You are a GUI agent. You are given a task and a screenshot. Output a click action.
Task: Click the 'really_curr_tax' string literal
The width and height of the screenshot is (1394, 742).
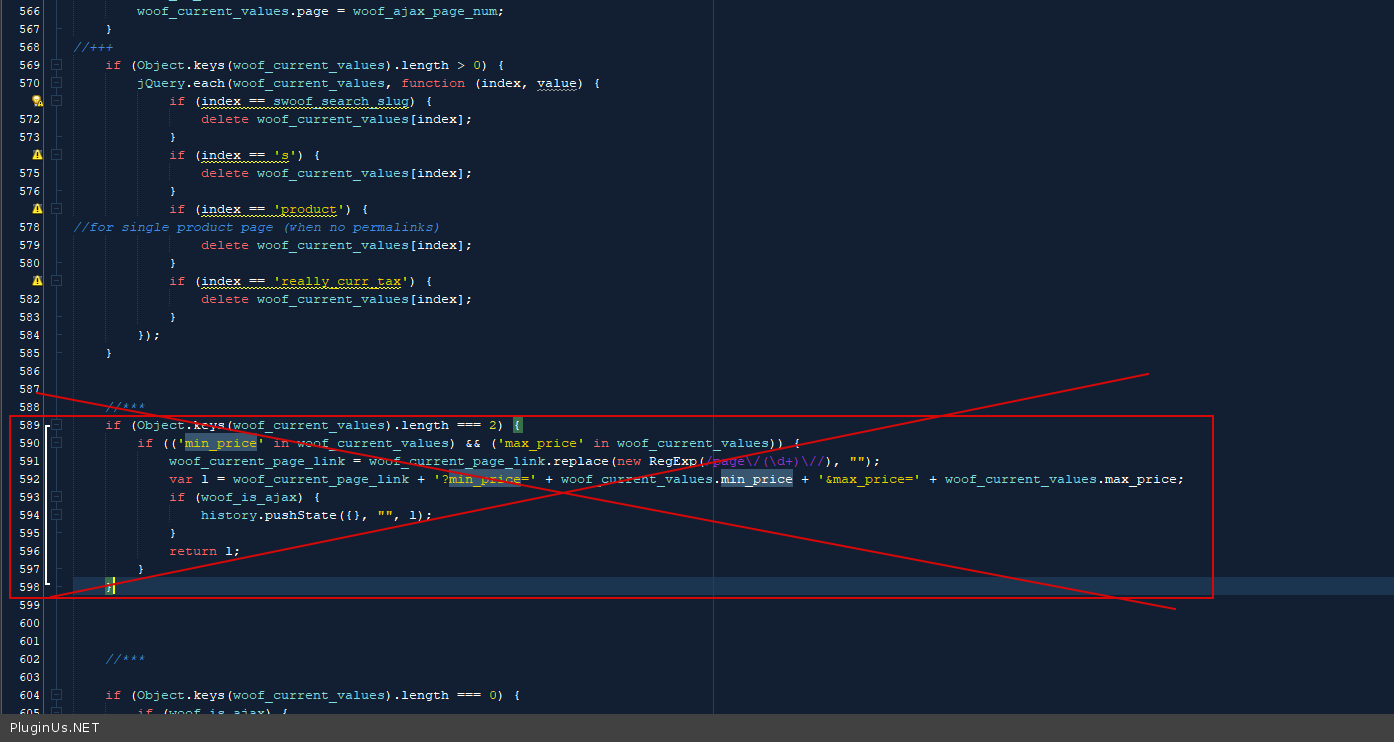point(341,281)
